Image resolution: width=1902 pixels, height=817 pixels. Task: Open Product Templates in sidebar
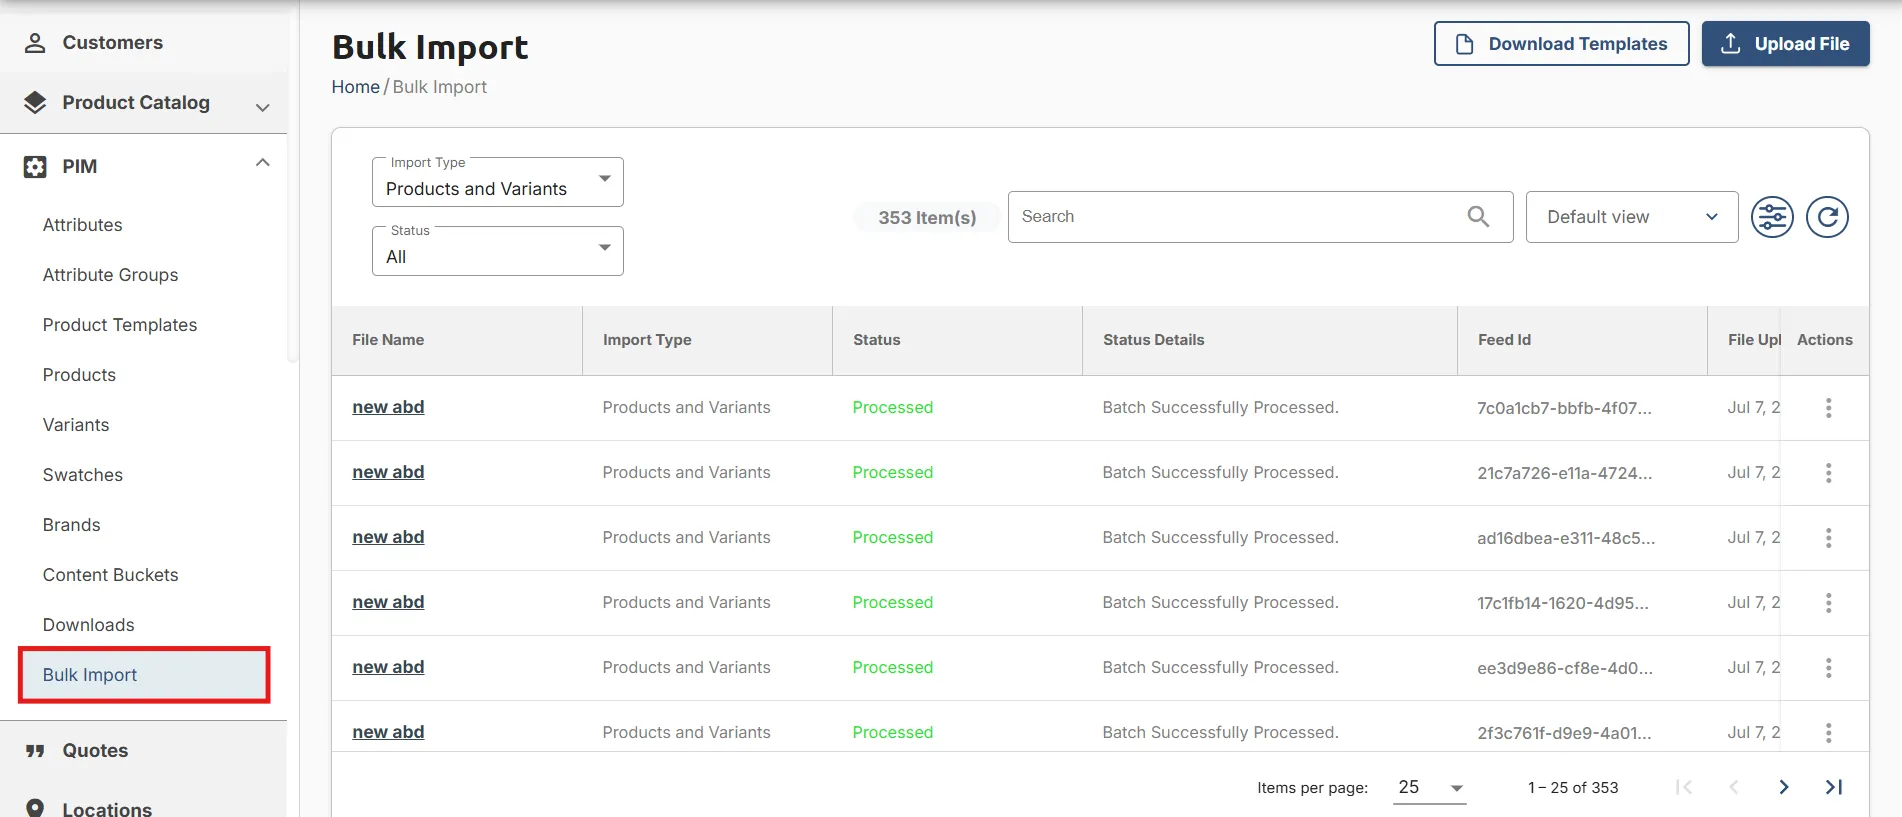pyautogui.click(x=120, y=325)
